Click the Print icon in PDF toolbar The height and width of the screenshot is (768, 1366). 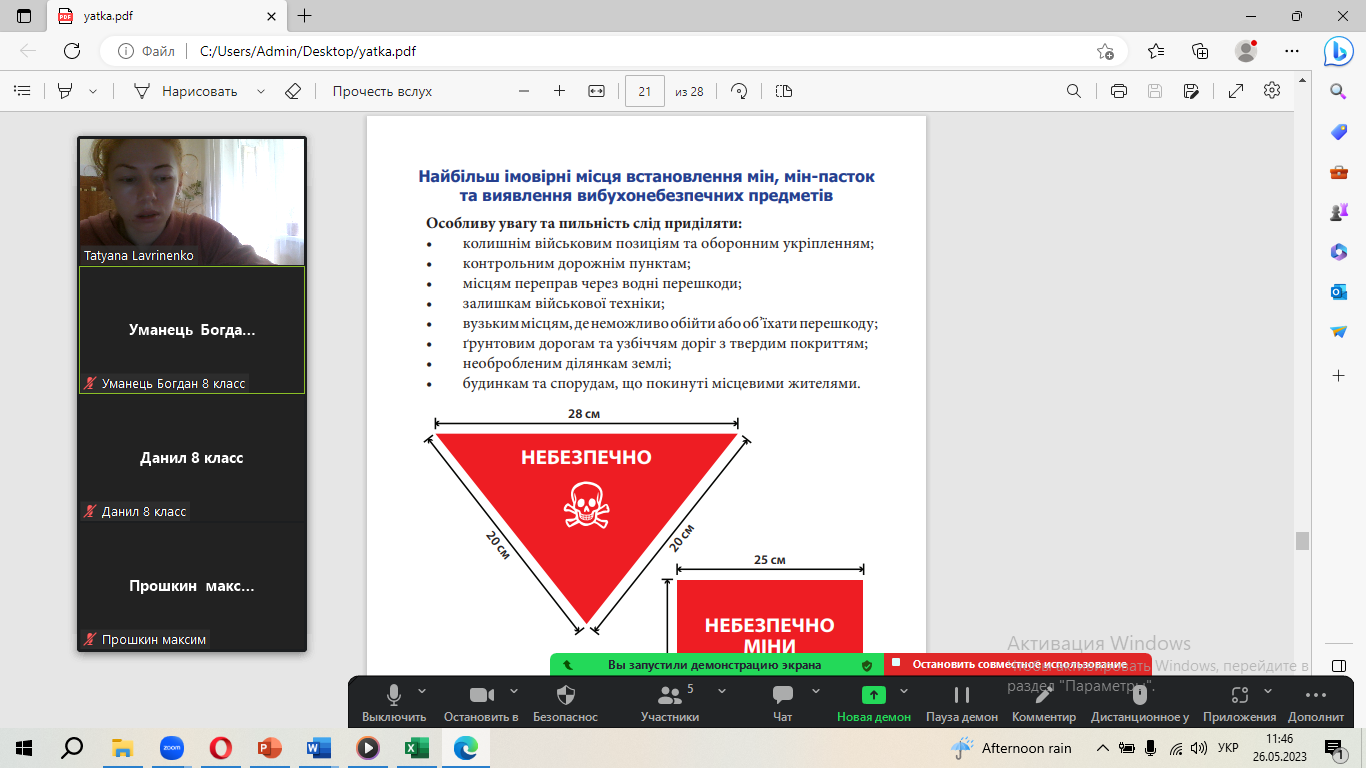pyautogui.click(x=1119, y=91)
